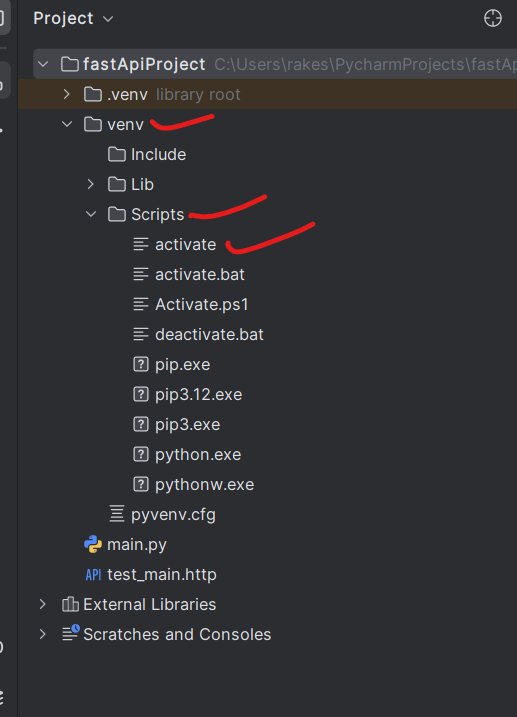517x717 pixels.
Task: Select the Activate.ps1 file name
Action: coord(202,305)
